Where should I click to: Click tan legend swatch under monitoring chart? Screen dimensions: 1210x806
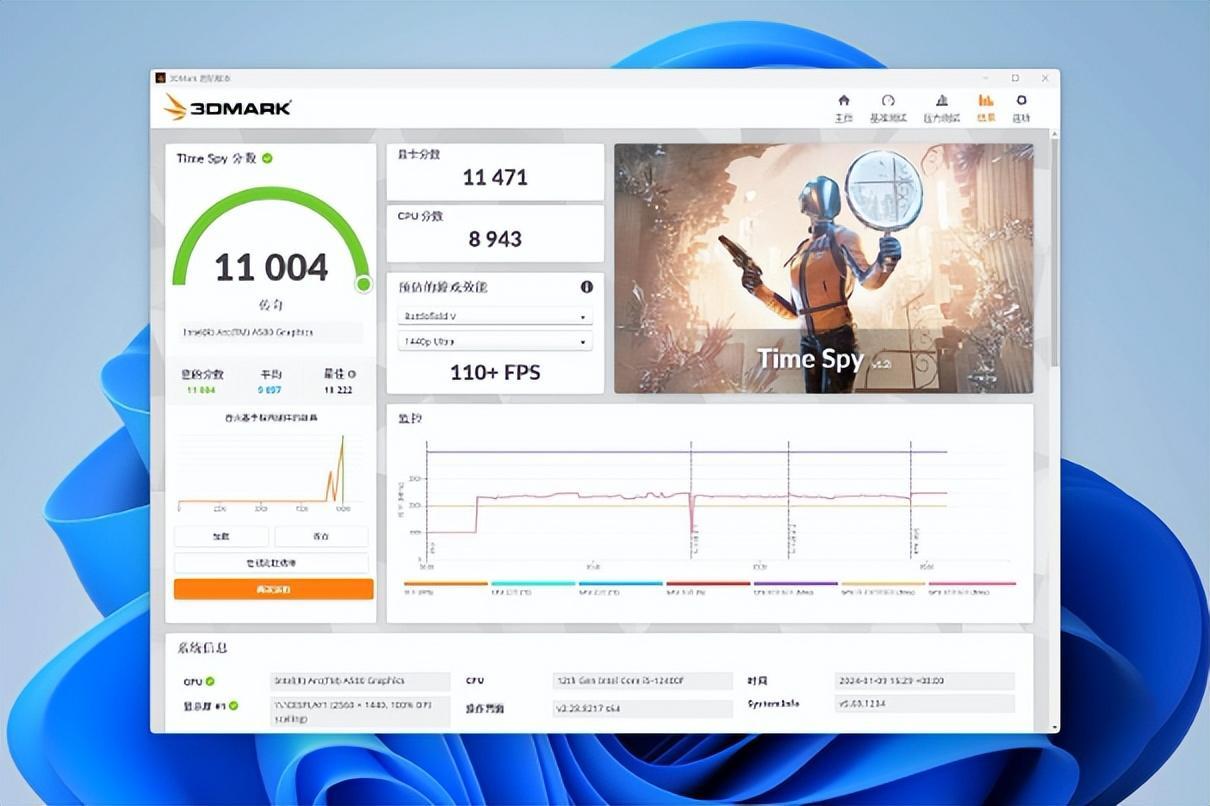pos(883,583)
